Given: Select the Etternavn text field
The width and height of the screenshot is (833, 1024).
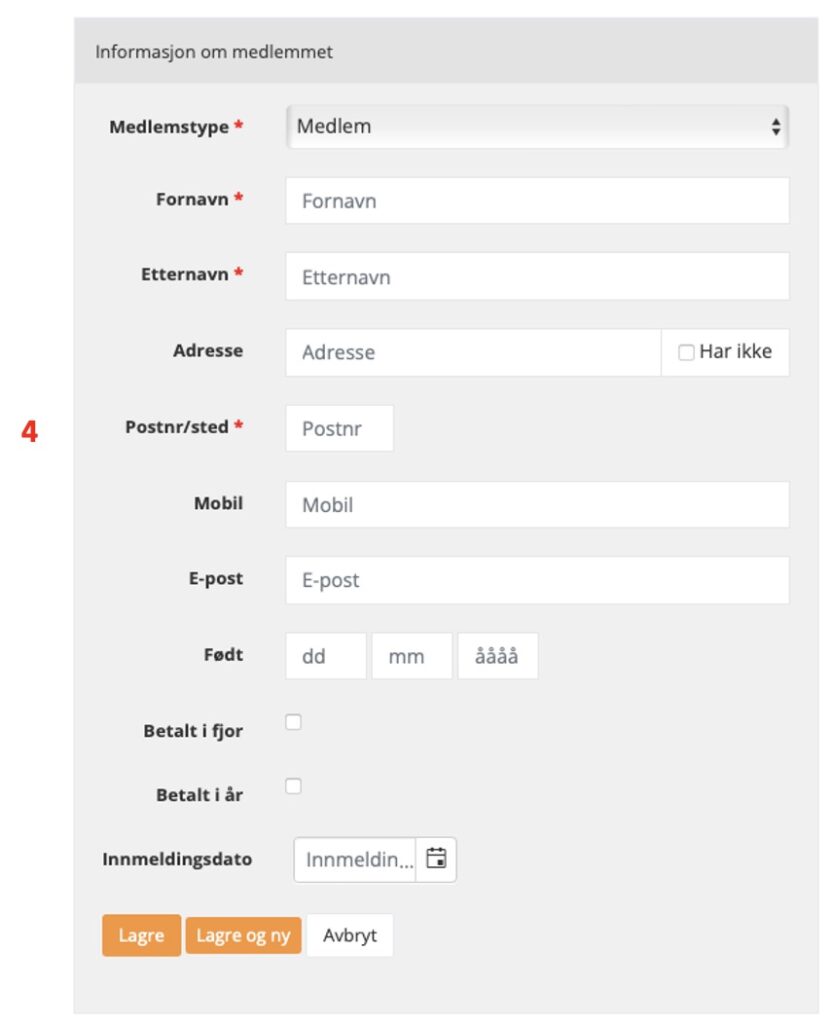Looking at the screenshot, I should pos(537,276).
